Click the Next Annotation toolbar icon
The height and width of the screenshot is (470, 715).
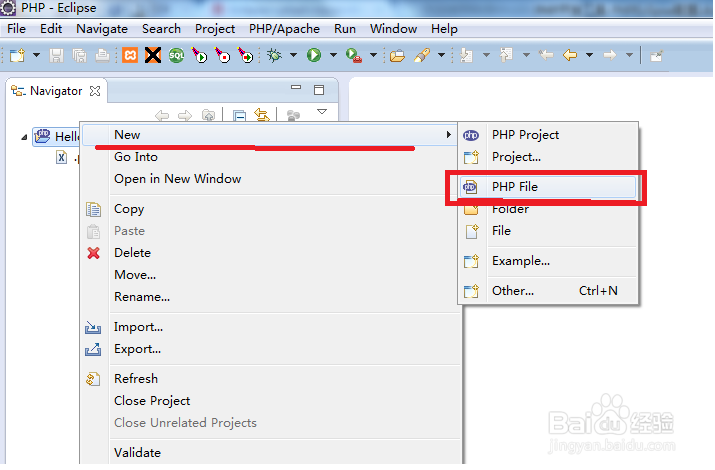coord(466,56)
